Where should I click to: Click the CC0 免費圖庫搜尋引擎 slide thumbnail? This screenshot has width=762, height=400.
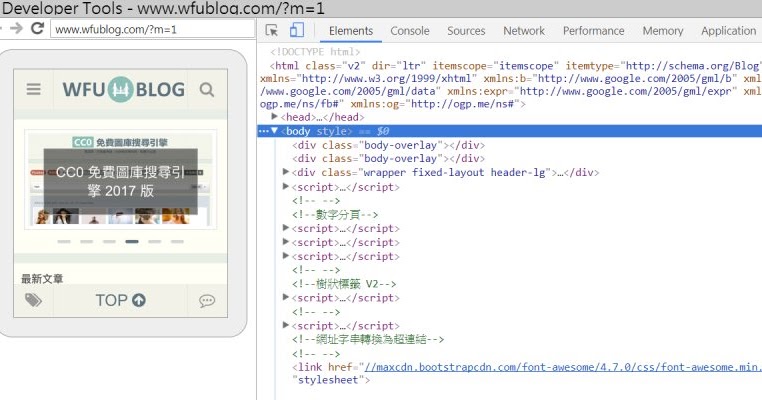(x=121, y=179)
